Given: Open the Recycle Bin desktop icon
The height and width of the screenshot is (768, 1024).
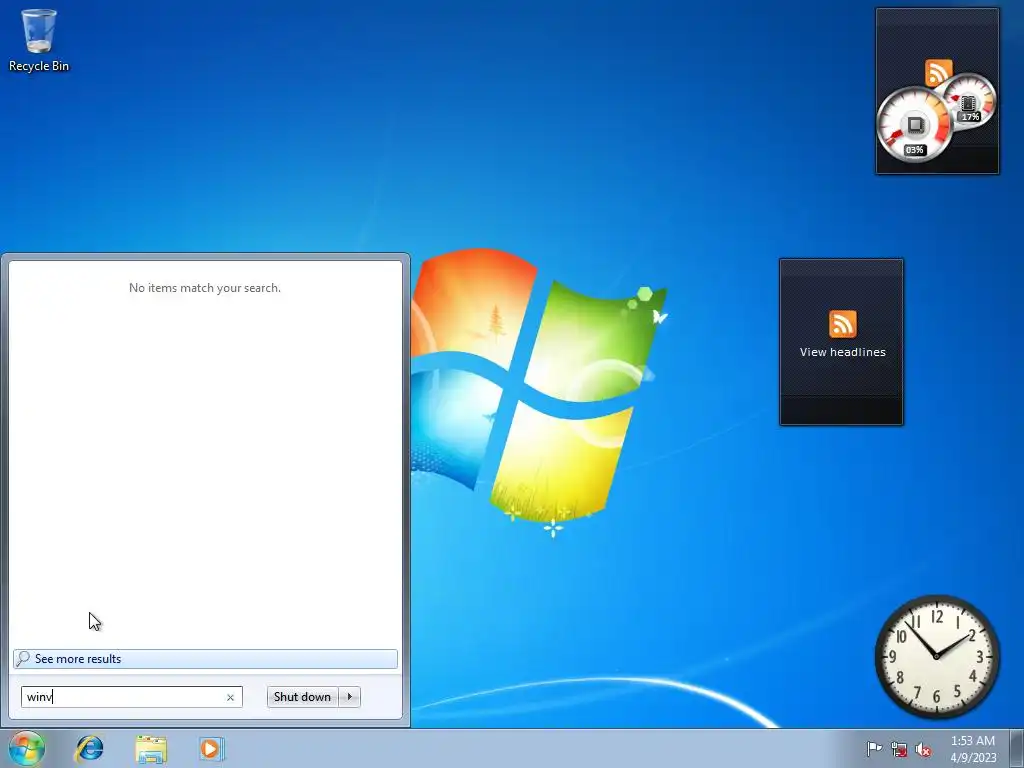Looking at the screenshot, I should (x=39, y=40).
